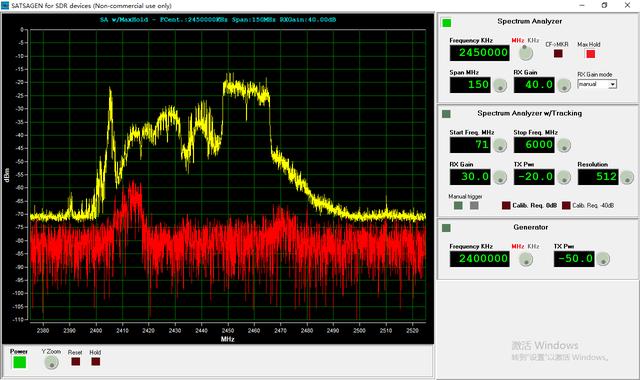Click the analyzer Frequency KHz tuning knob
The width and height of the screenshot is (640, 380).
(x=526, y=53)
